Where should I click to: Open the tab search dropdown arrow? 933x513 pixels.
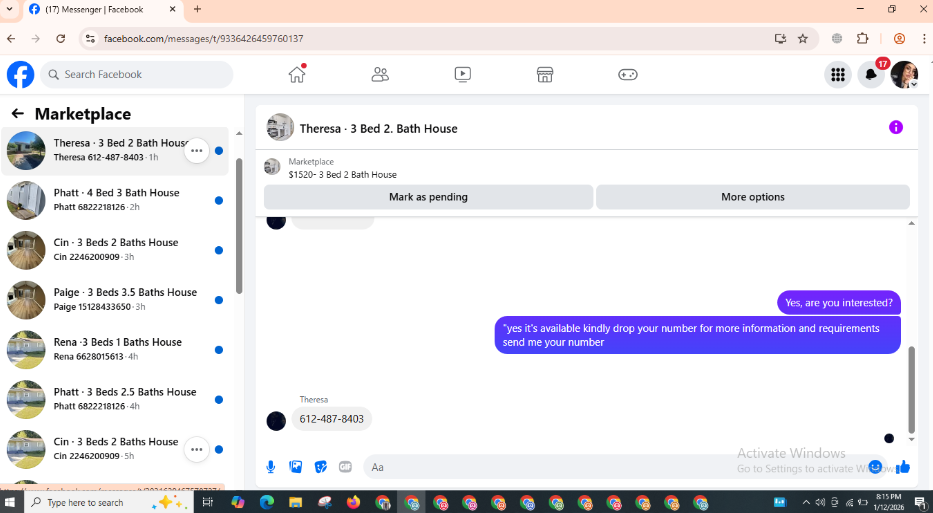point(9,9)
